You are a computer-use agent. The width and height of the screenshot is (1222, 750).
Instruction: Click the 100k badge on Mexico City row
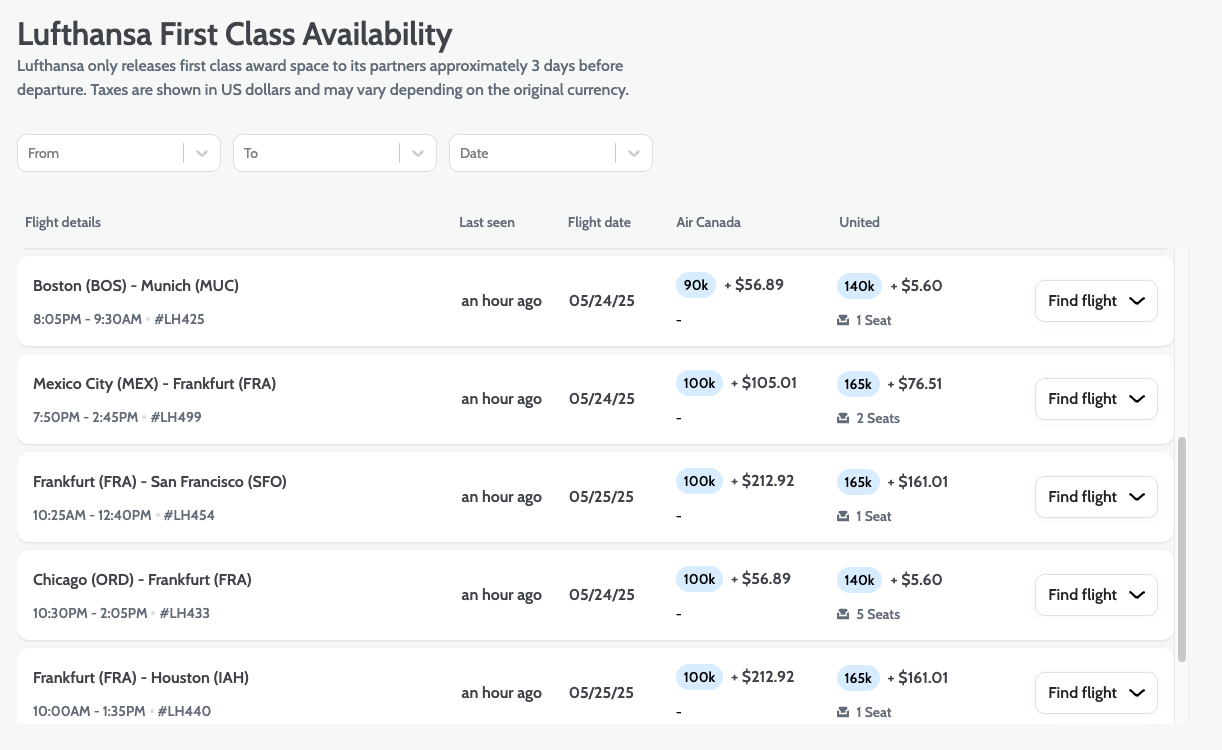[x=698, y=383]
